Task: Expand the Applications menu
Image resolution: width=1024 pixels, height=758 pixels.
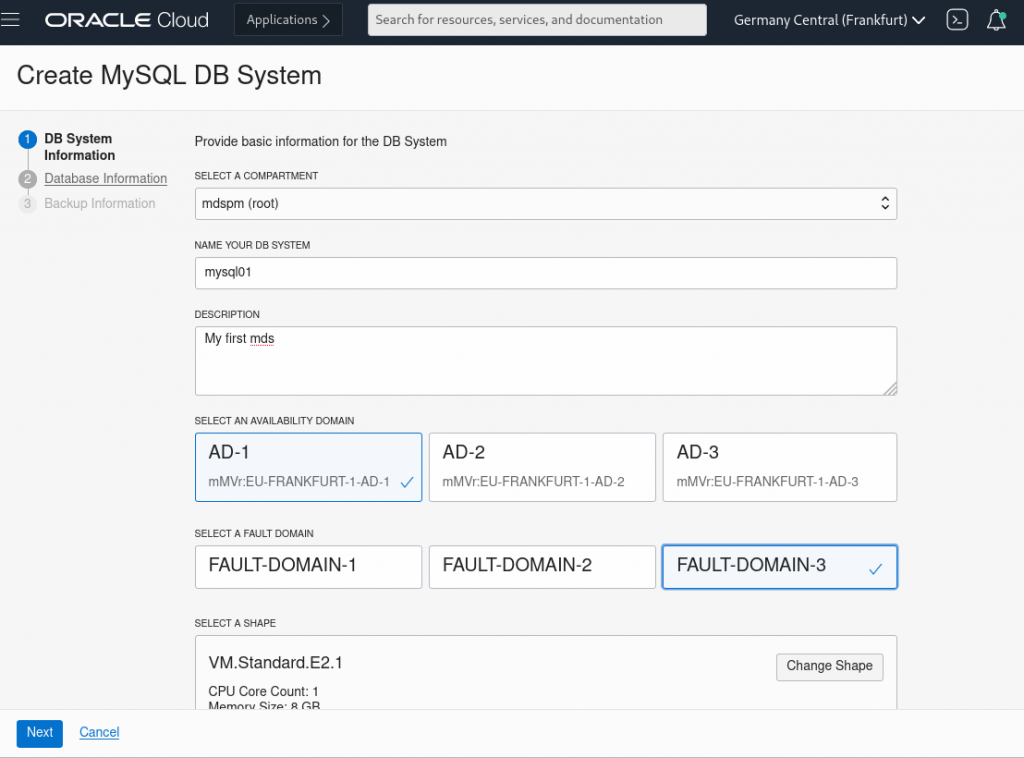Action: coord(288,20)
